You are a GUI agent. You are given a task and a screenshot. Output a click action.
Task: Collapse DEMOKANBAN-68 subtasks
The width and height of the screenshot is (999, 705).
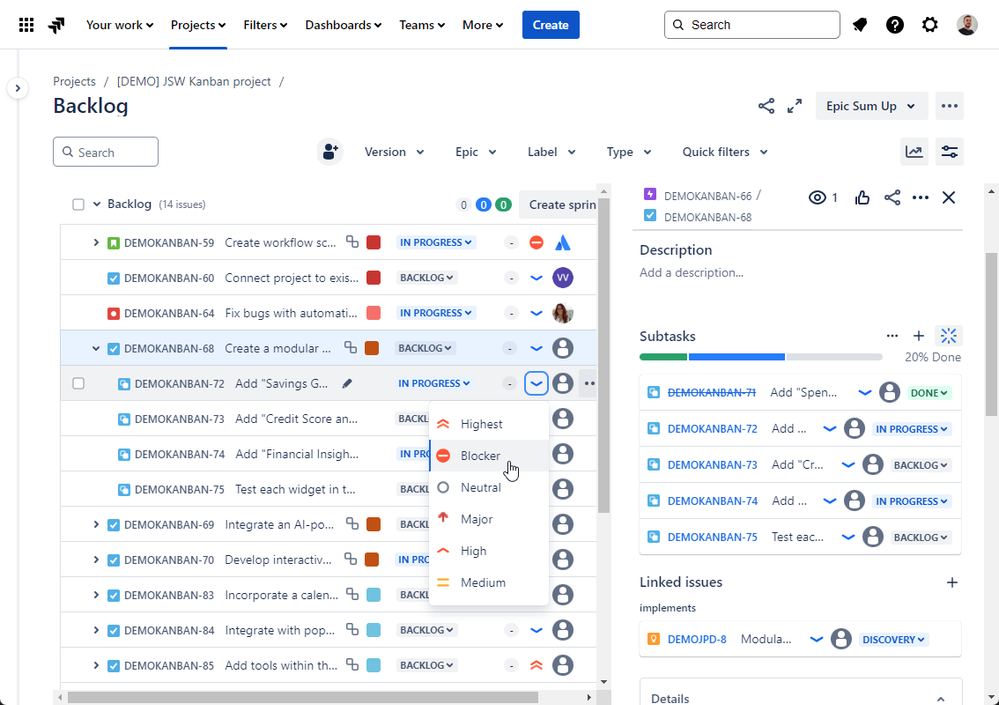coord(96,348)
